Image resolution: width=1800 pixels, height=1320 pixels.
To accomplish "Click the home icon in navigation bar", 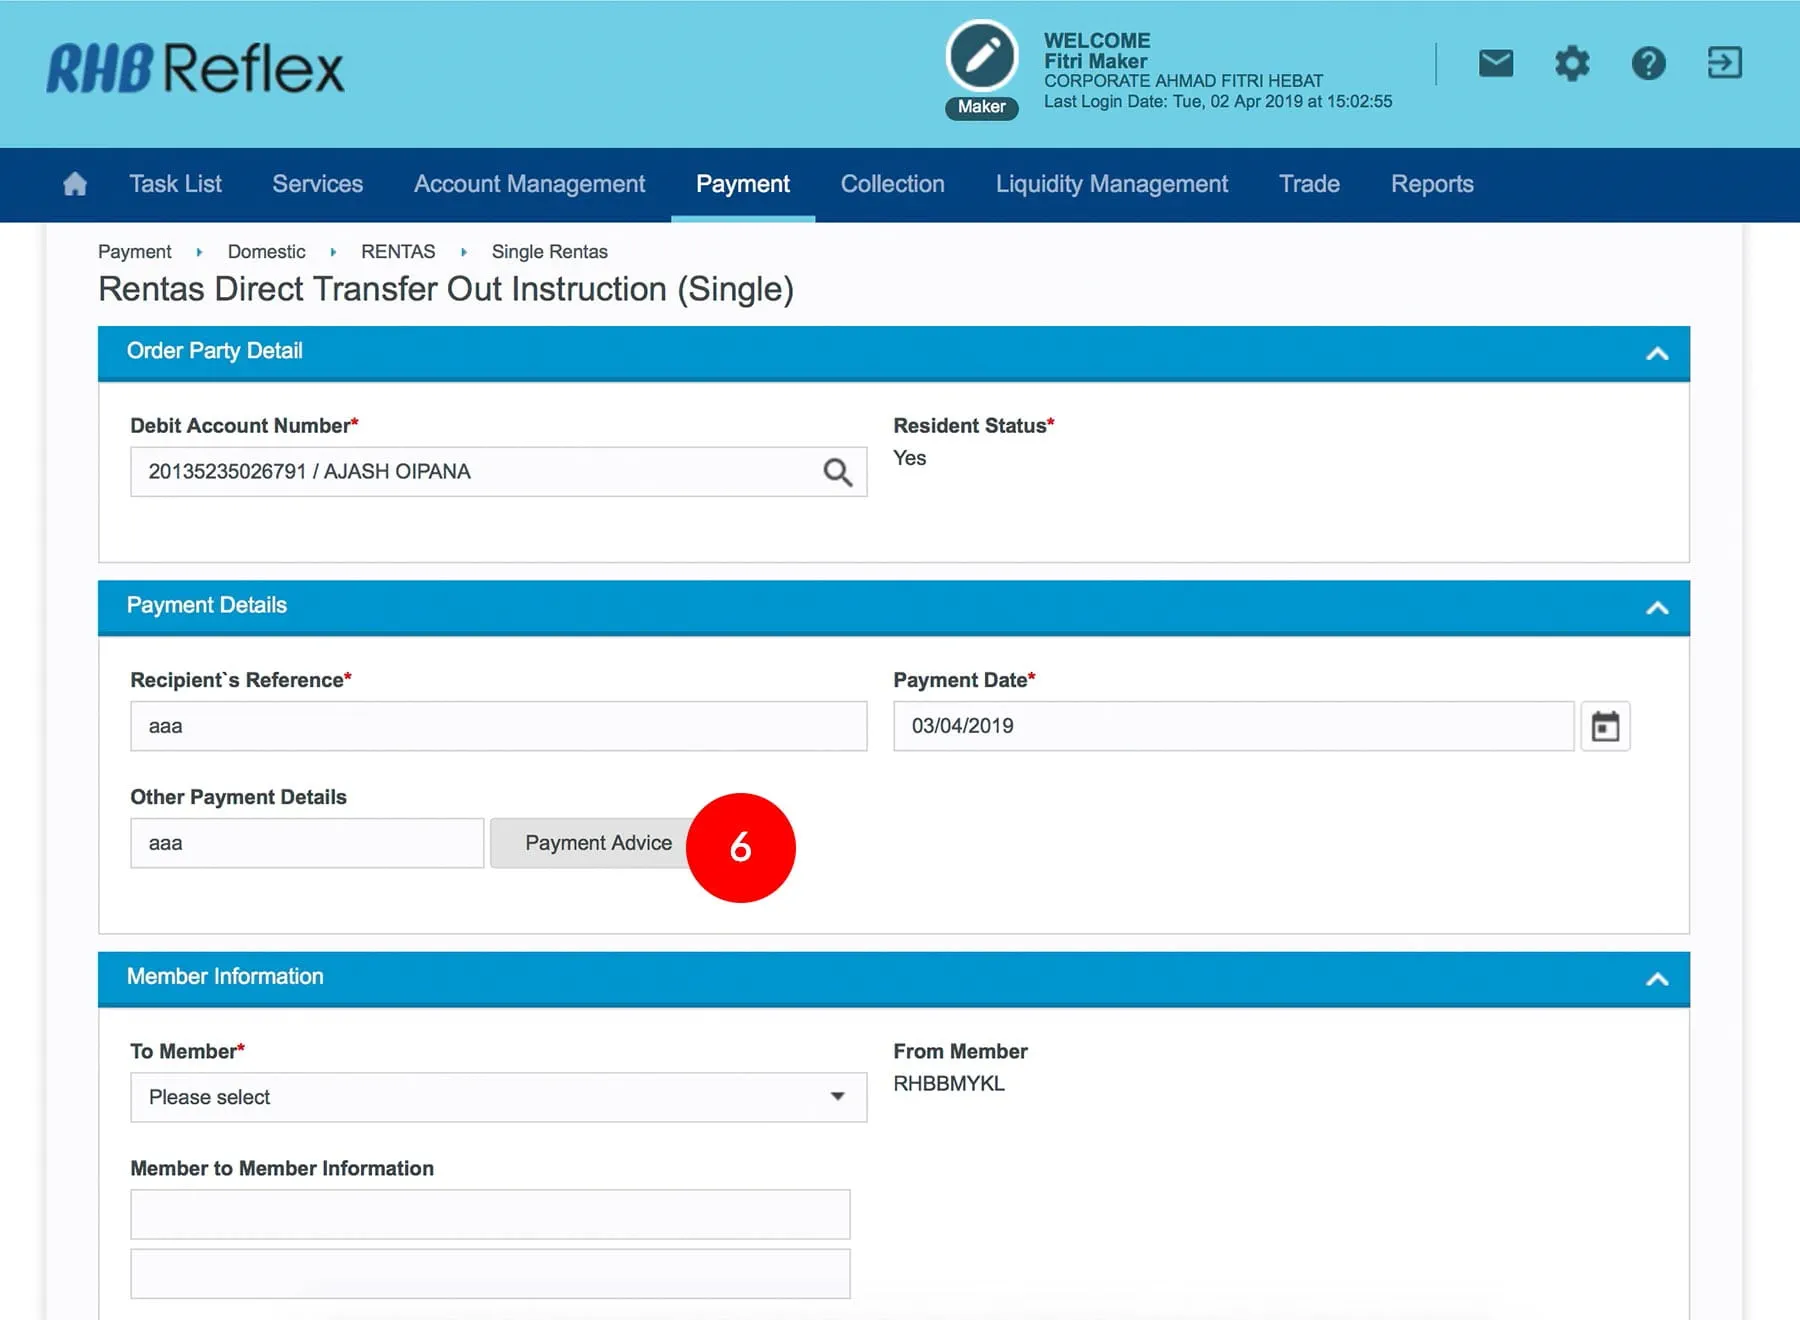I will [75, 184].
